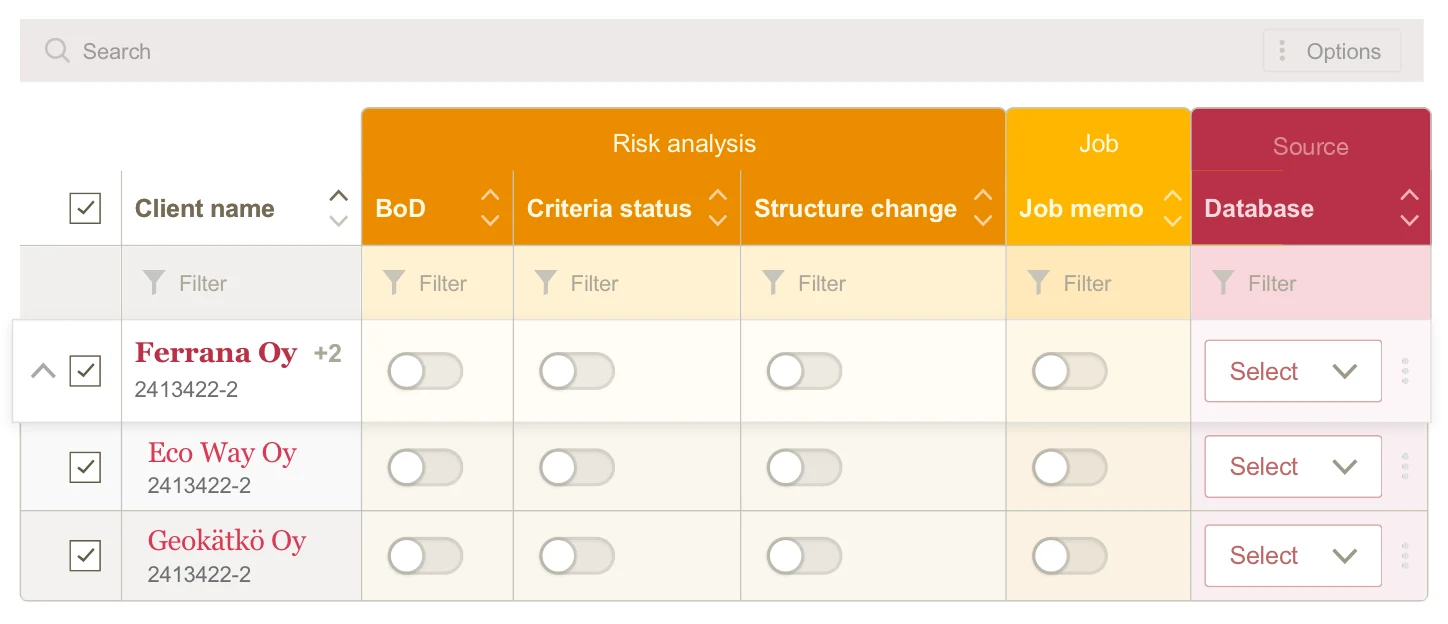Click the Database column filter funnel icon
Image resolution: width=1448 pixels, height=624 pixels.
coord(1223,283)
